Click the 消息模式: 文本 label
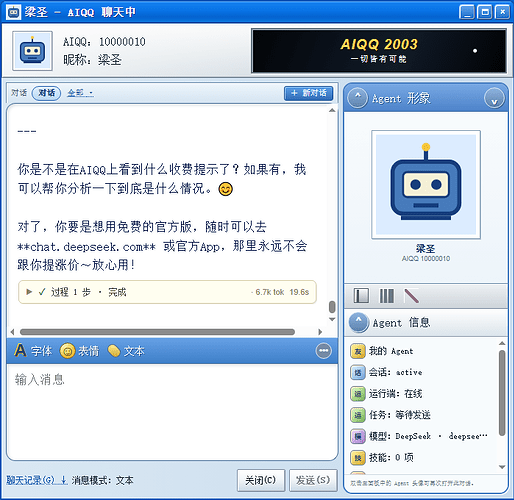Screen dimensions: 514x500 click(x=102, y=480)
